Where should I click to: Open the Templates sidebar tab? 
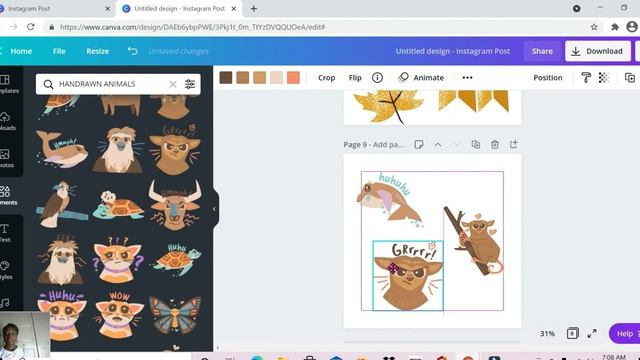point(6,84)
